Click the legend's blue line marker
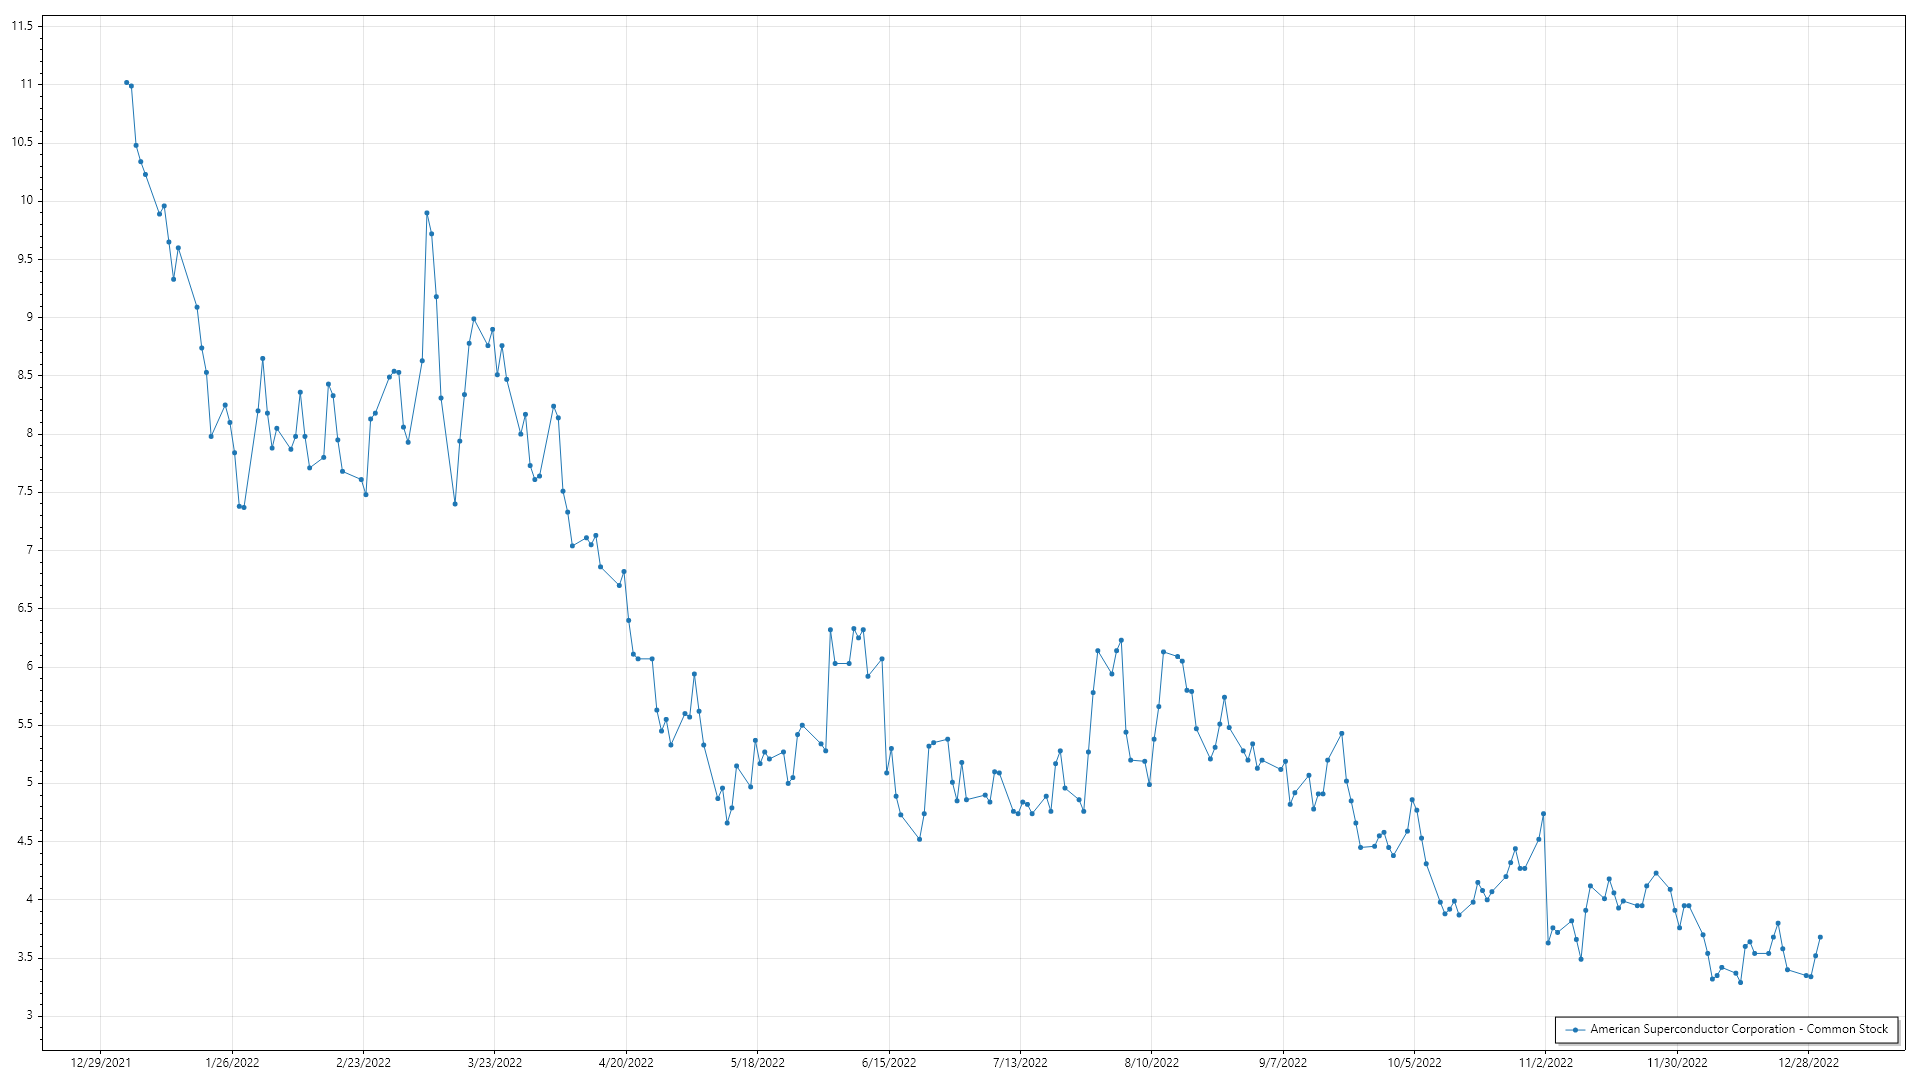 1576,1029
